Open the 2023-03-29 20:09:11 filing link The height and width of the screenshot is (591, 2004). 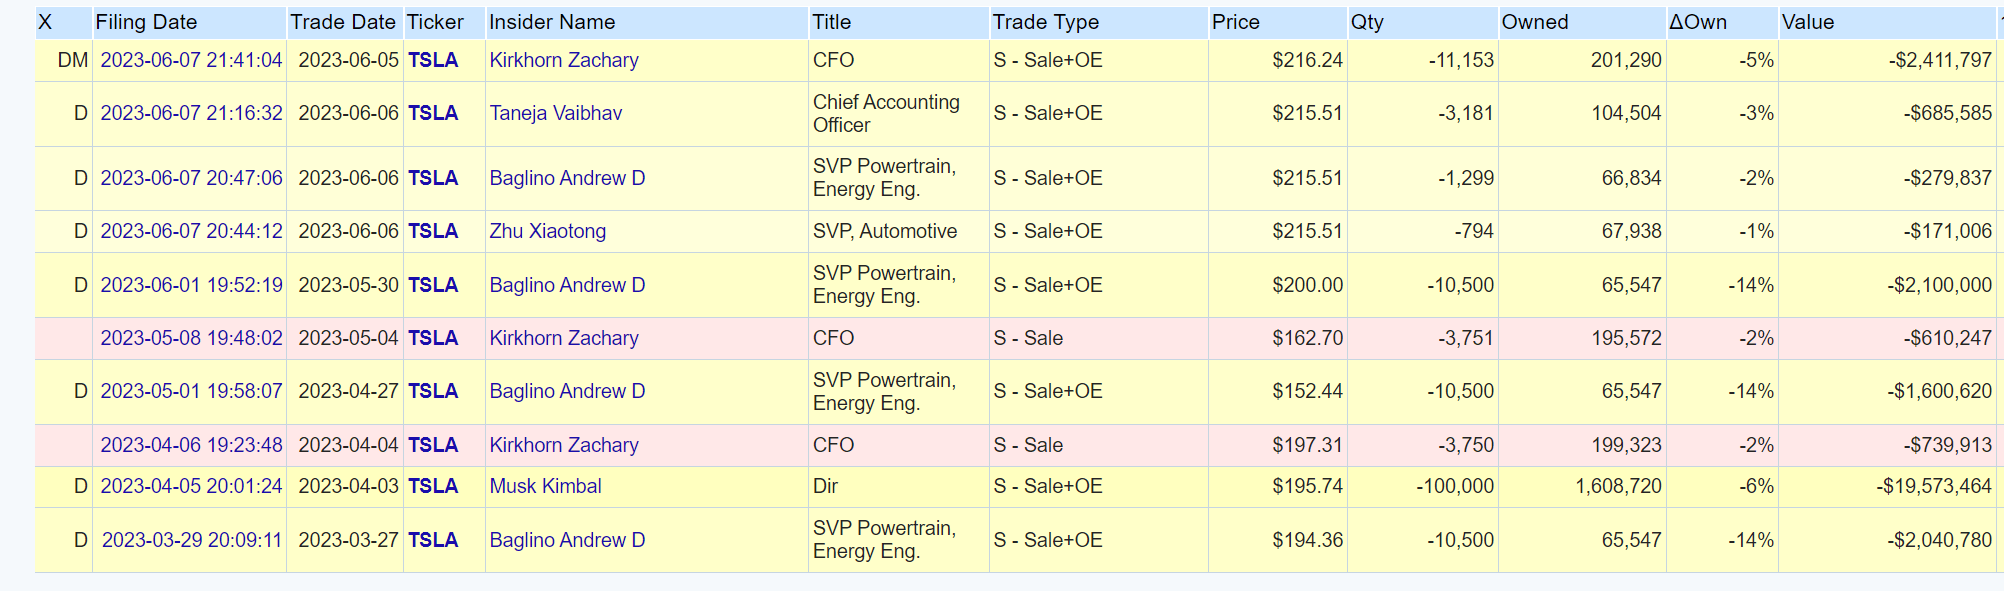[x=192, y=540]
